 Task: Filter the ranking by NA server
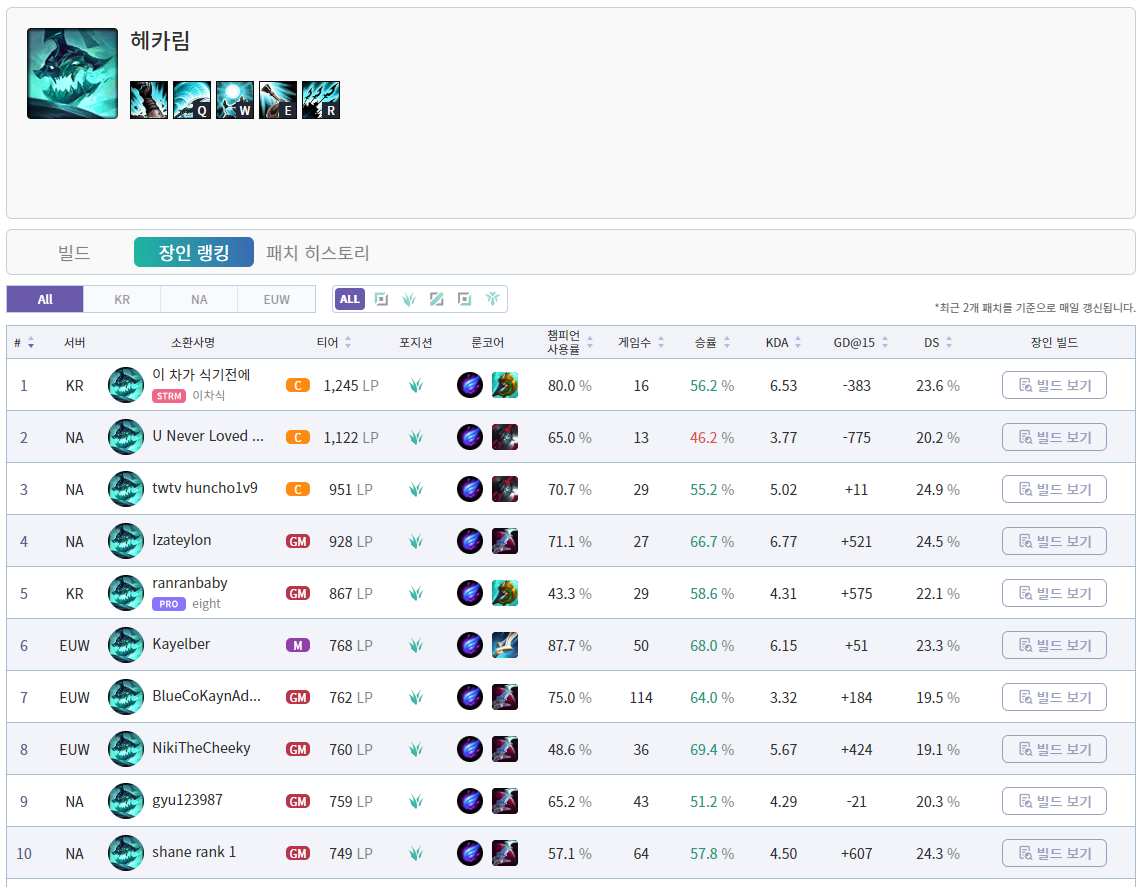(199, 299)
